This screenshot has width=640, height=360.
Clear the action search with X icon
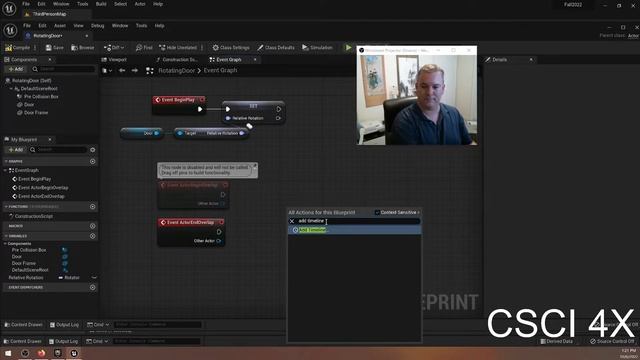(x=292, y=221)
